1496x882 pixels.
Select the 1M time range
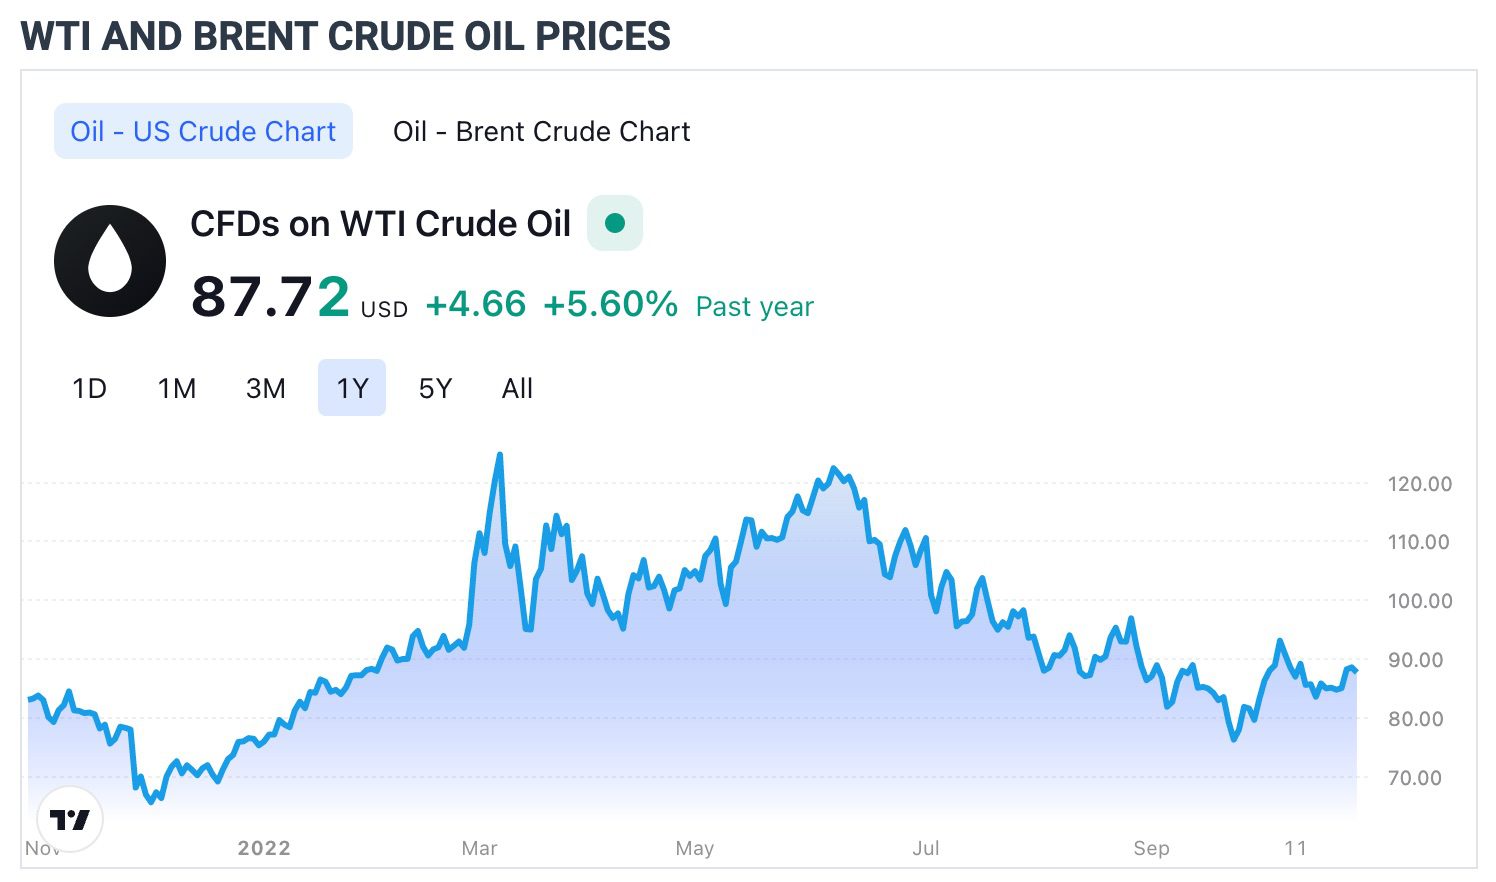coord(177,388)
